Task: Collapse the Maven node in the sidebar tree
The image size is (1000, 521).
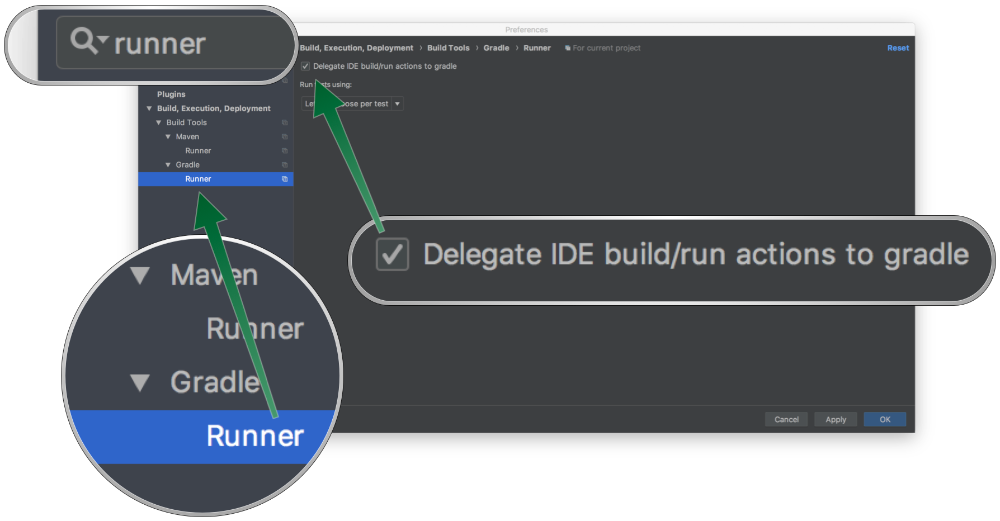Action: pos(168,137)
